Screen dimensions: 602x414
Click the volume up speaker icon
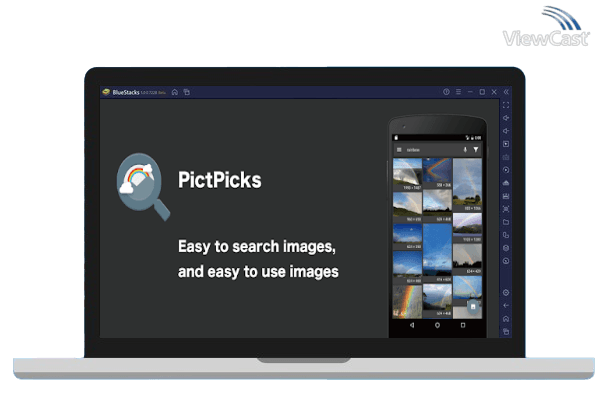[506, 118]
